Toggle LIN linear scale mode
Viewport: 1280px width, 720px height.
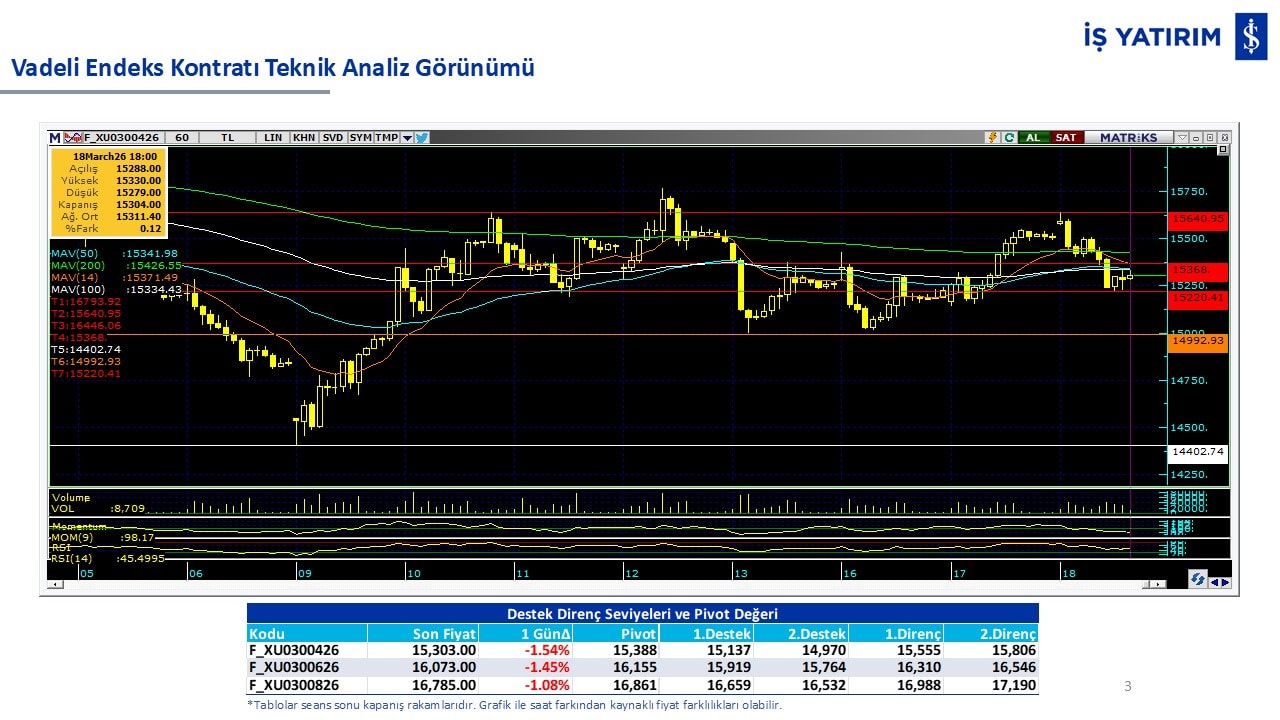273,138
